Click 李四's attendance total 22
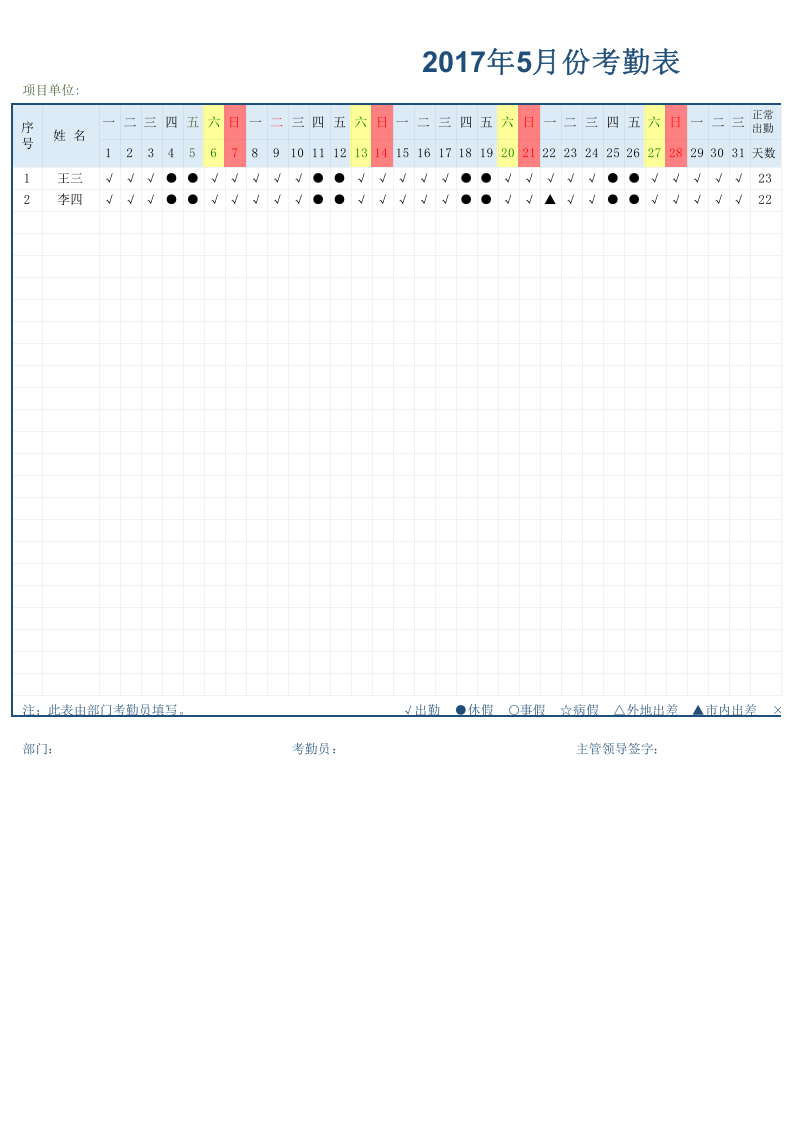 click(765, 200)
